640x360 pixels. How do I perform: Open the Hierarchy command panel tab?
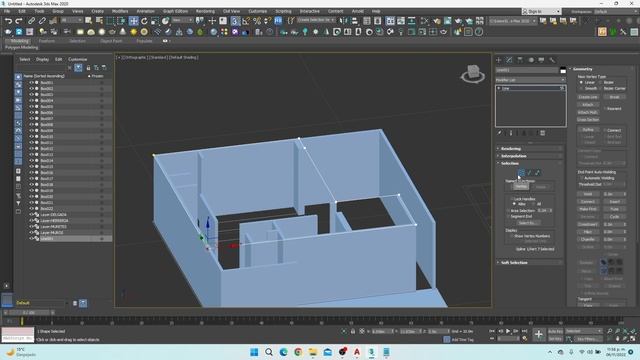[520, 60]
